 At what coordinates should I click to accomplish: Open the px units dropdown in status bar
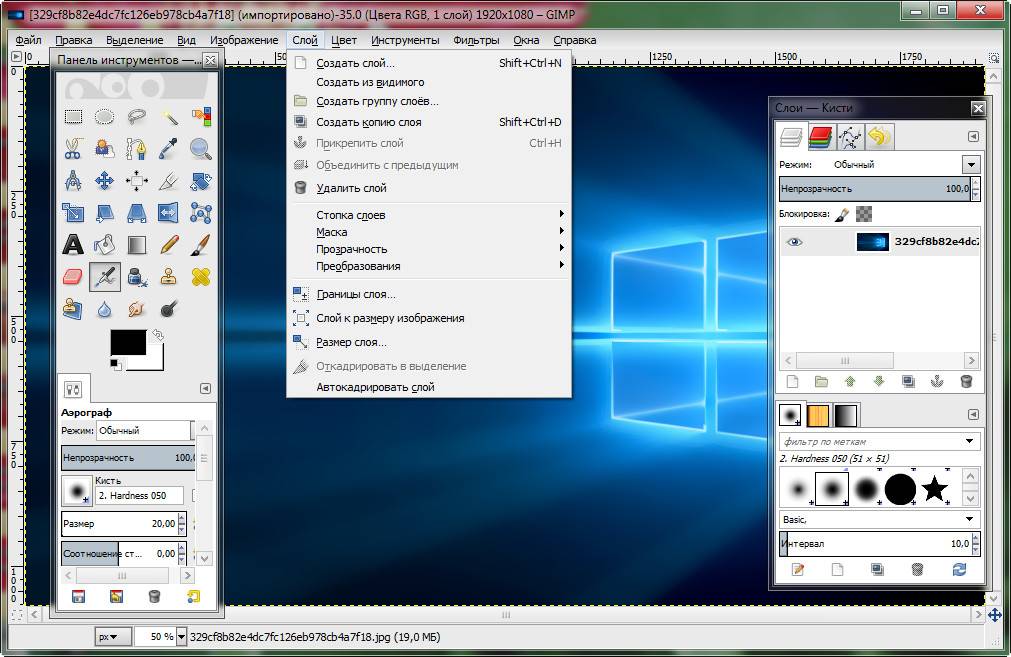pyautogui.click(x=113, y=636)
